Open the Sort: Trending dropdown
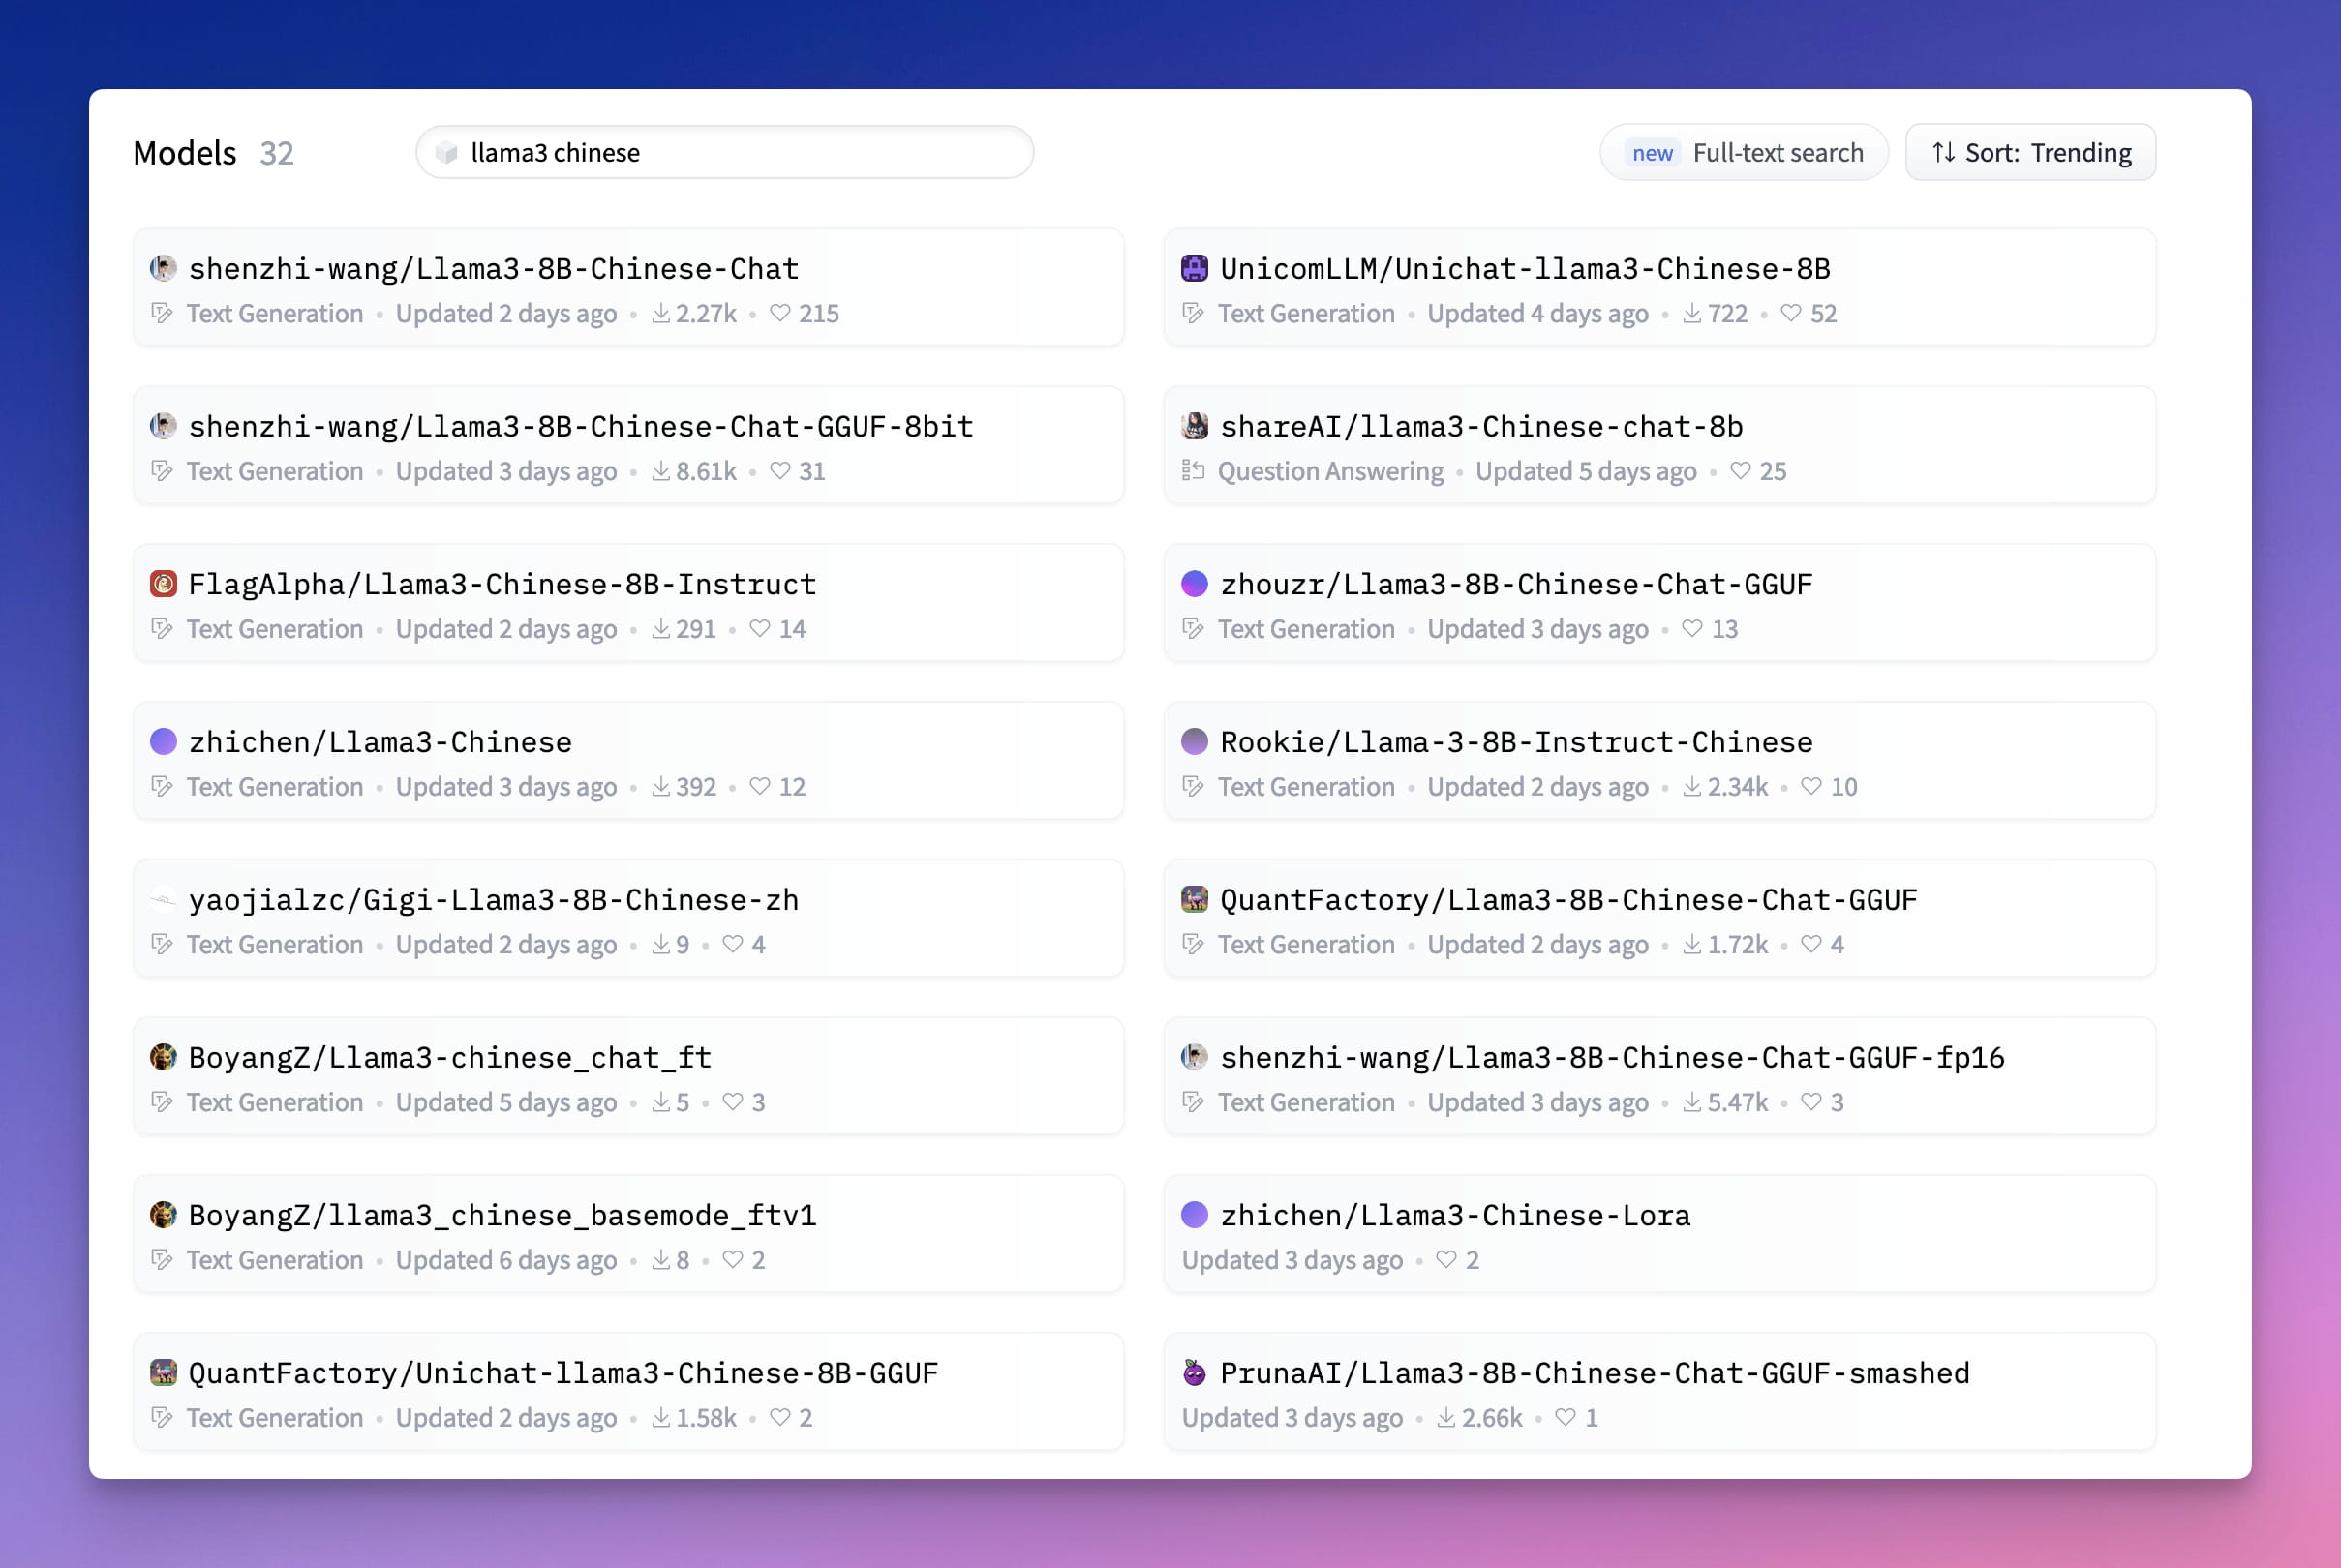This screenshot has width=2341, height=1568. pos(2030,152)
